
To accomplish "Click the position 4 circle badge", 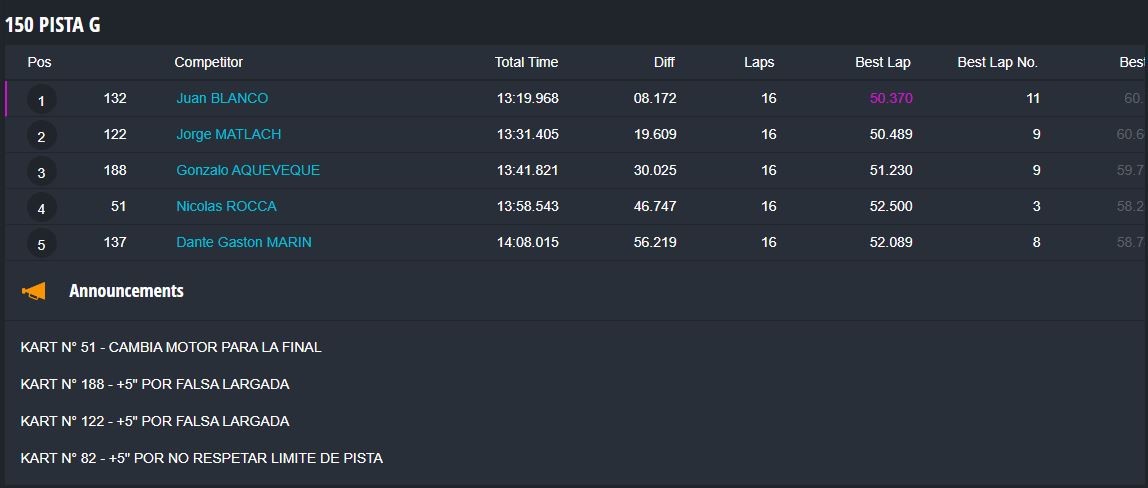I will pyautogui.click(x=42, y=208).
